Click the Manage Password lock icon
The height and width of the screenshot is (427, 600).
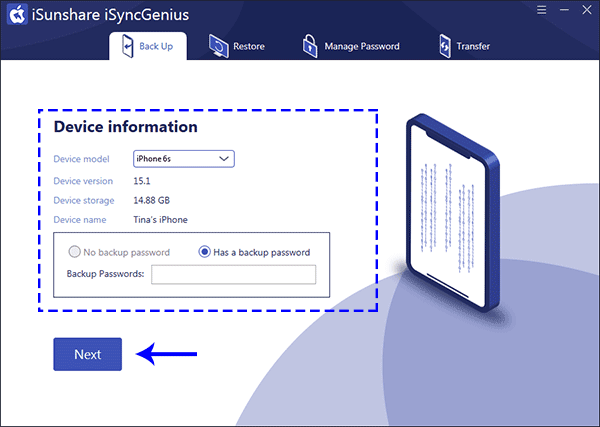pyautogui.click(x=310, y=46)
